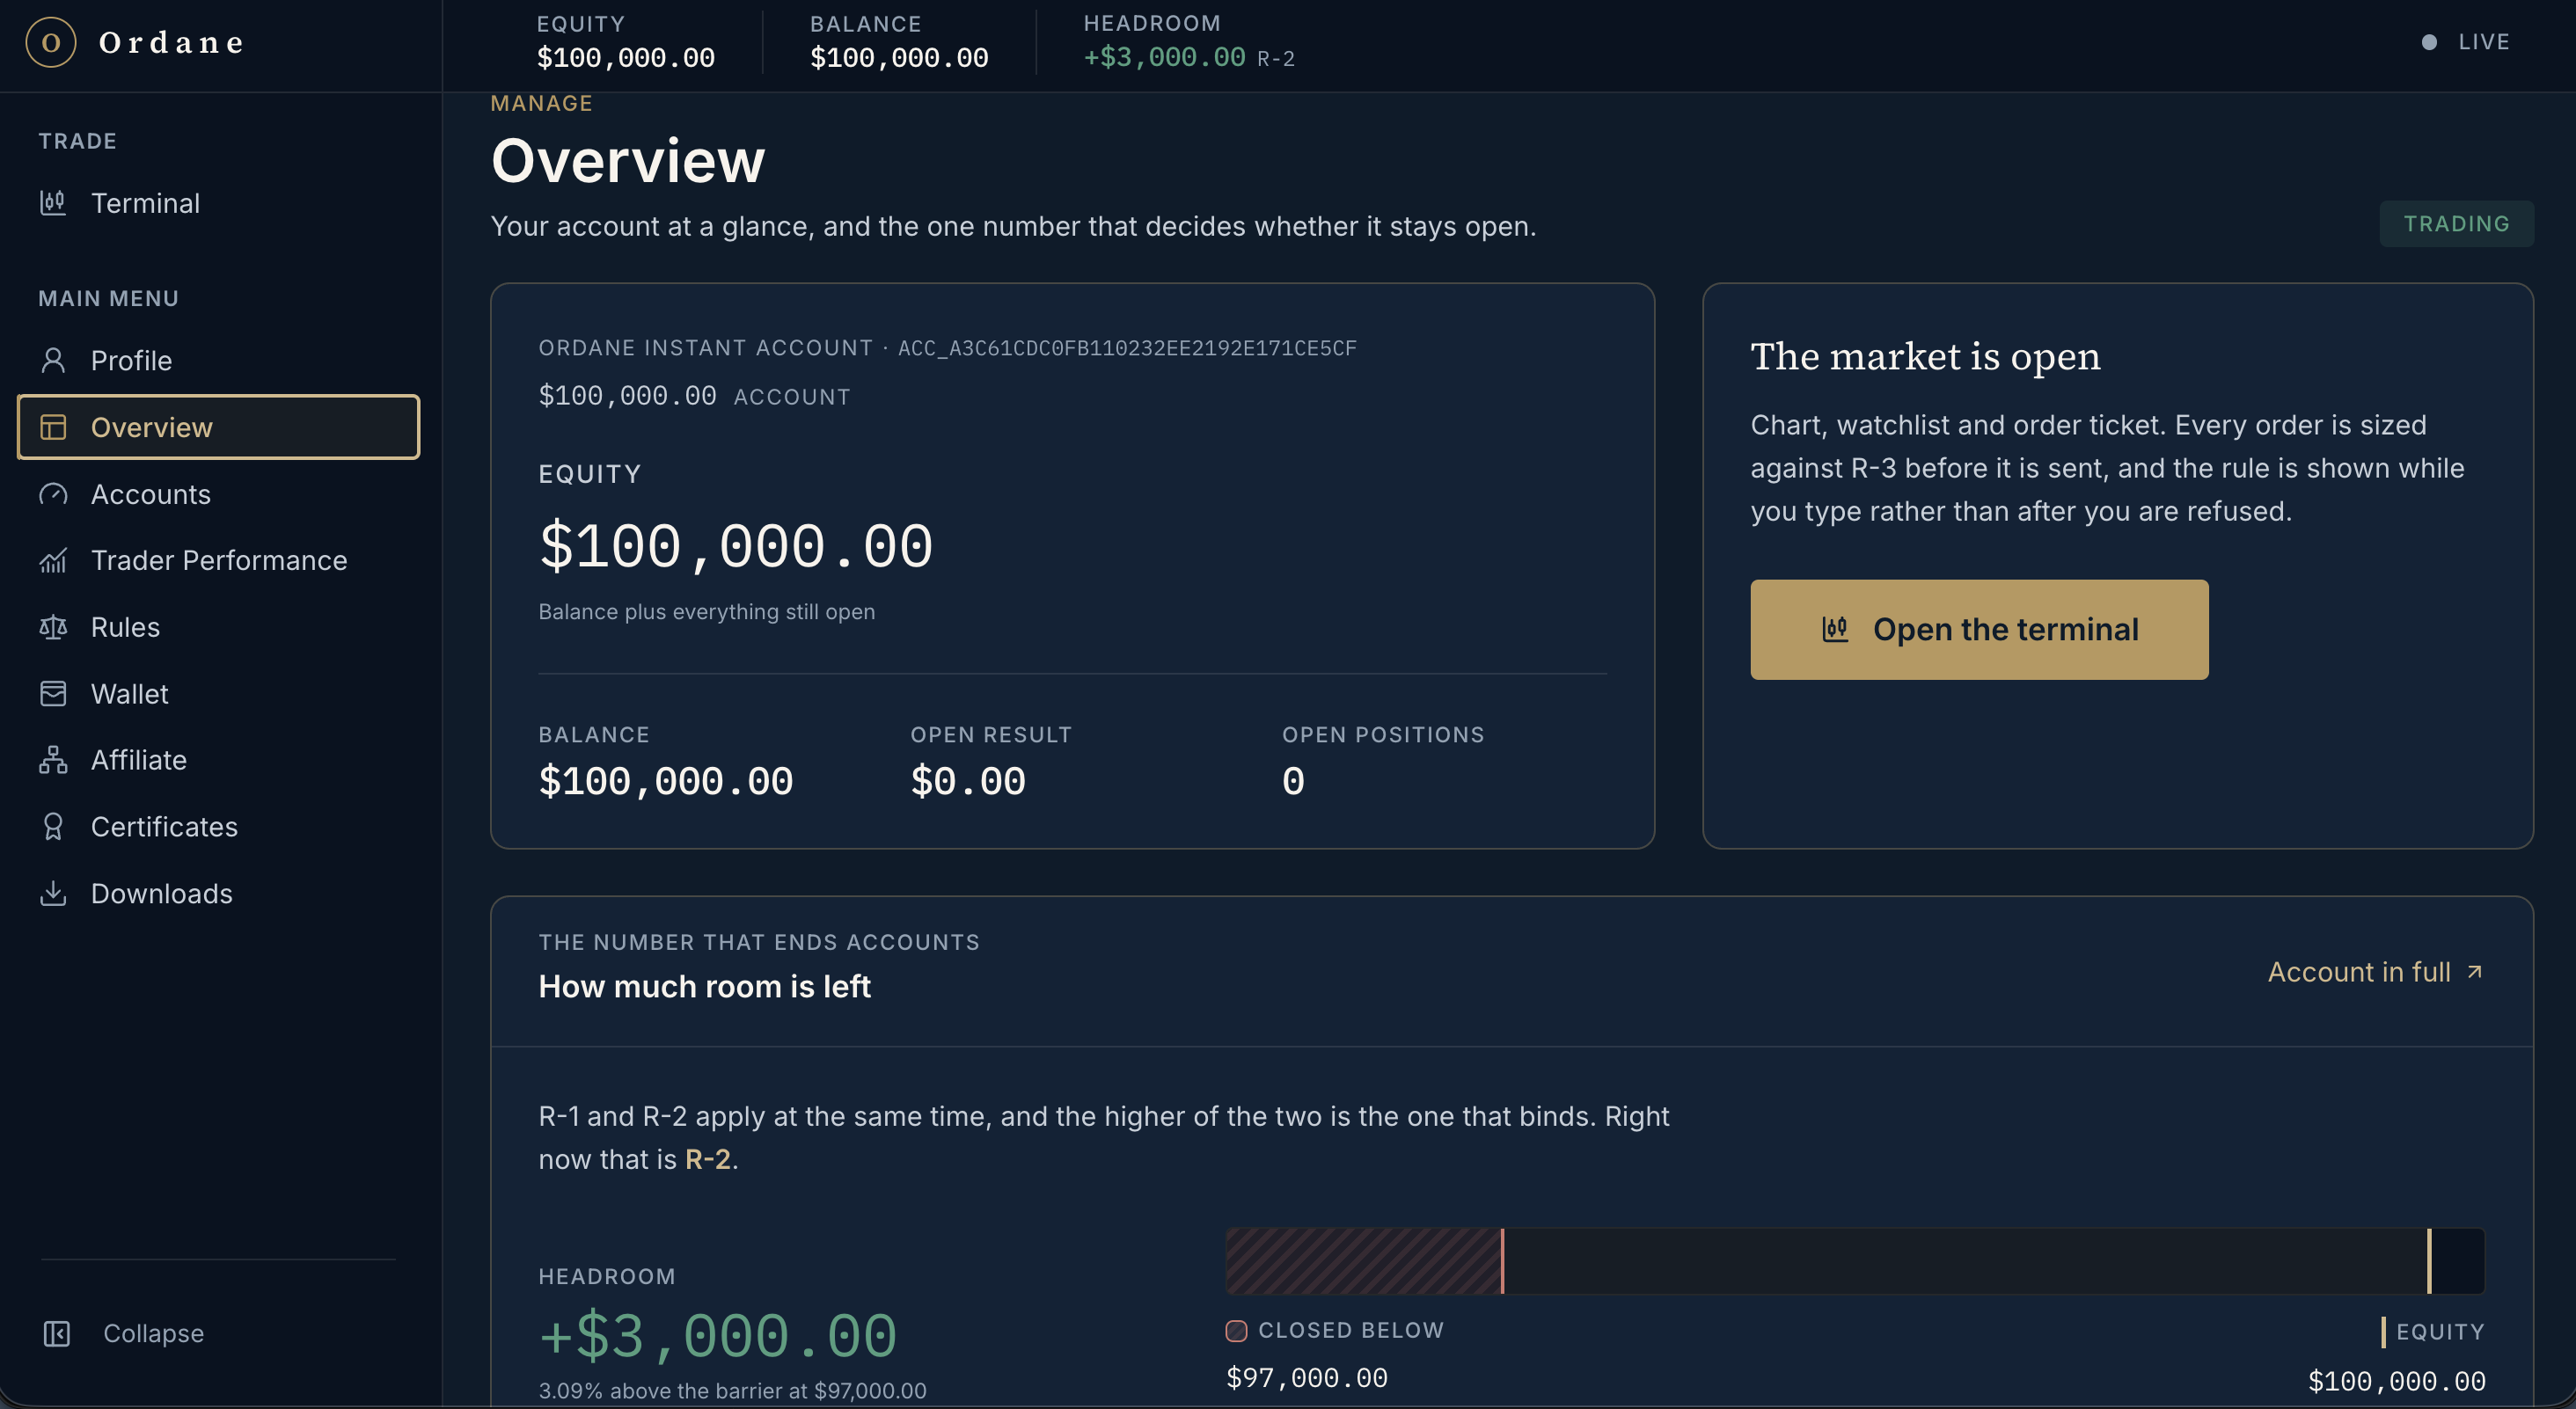The width and height of the screenshot is (2576, 1409).
Task: Click the Certificates ribbon icon
Action: pyautogui.click(x=53, y=826)
